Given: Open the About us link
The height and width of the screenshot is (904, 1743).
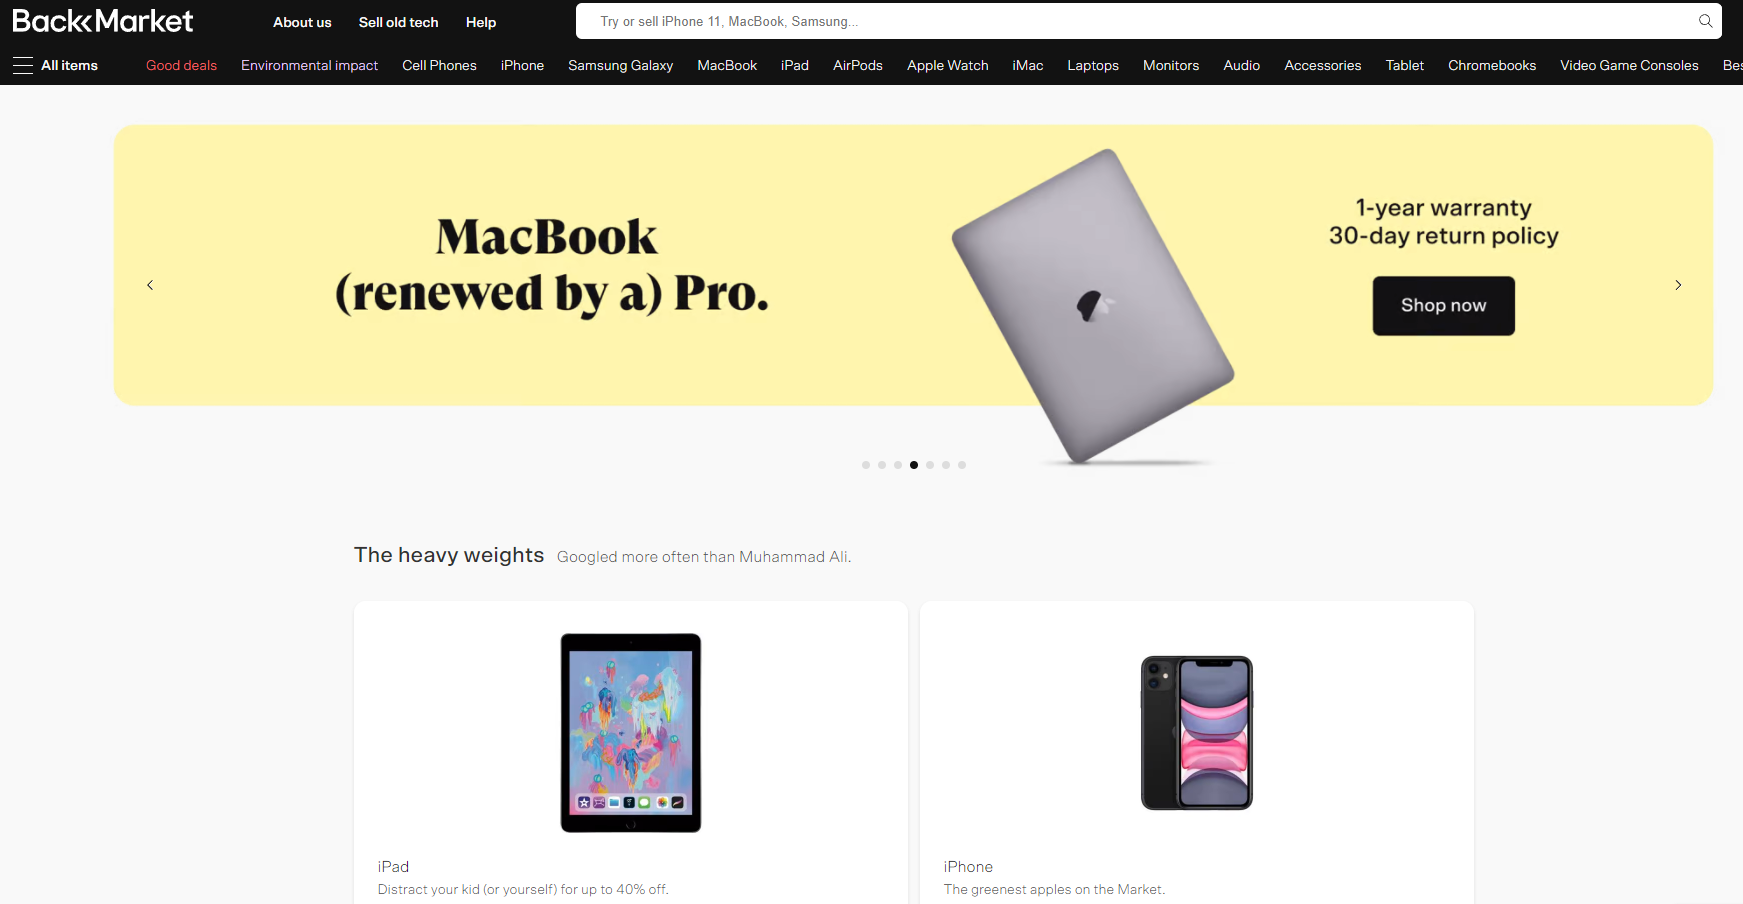Looking at the screenshot, I should (302, 22).
